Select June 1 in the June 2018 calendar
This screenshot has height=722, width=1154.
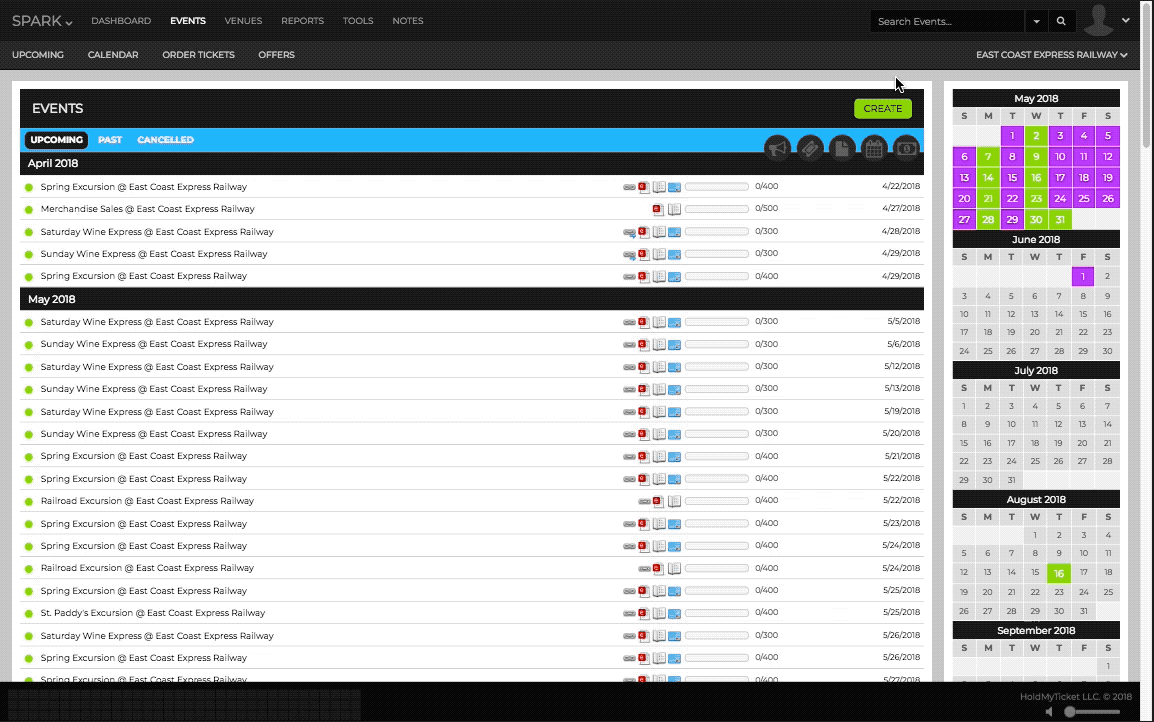tap(1083, 277)
